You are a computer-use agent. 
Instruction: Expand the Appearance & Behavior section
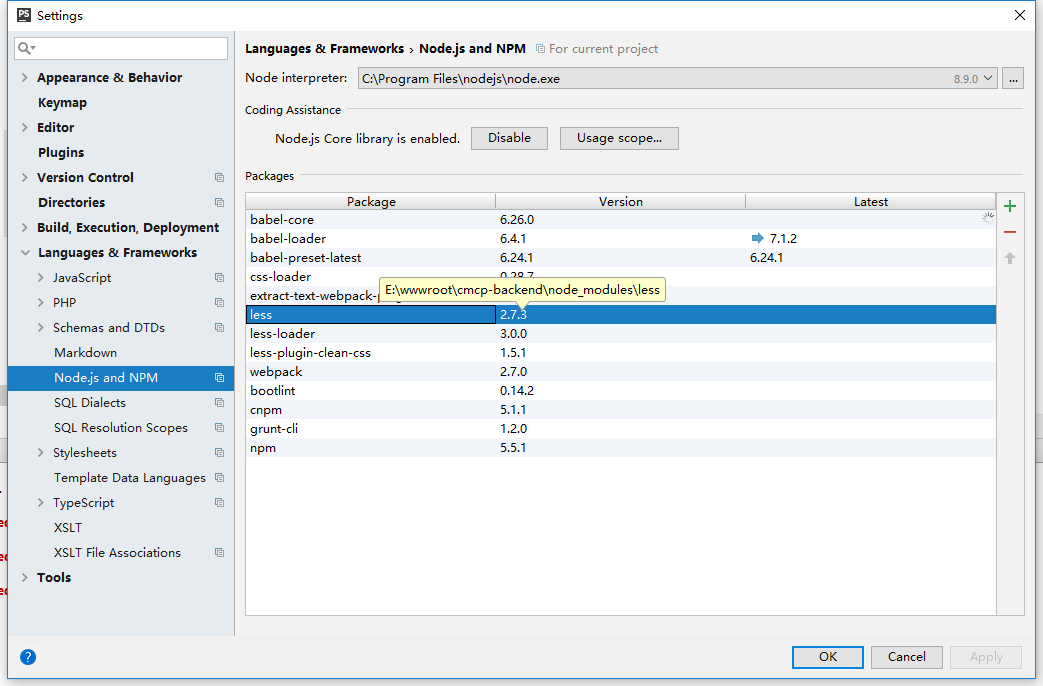tap(25, 77)
